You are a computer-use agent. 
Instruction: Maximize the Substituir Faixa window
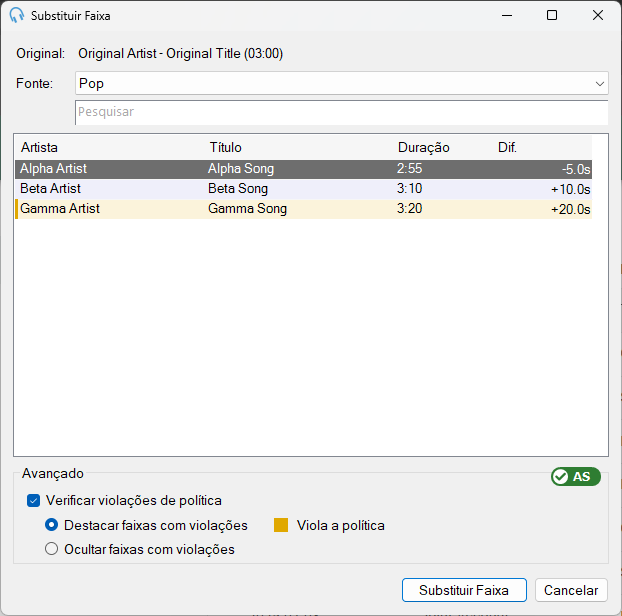[x=552, y=15]
